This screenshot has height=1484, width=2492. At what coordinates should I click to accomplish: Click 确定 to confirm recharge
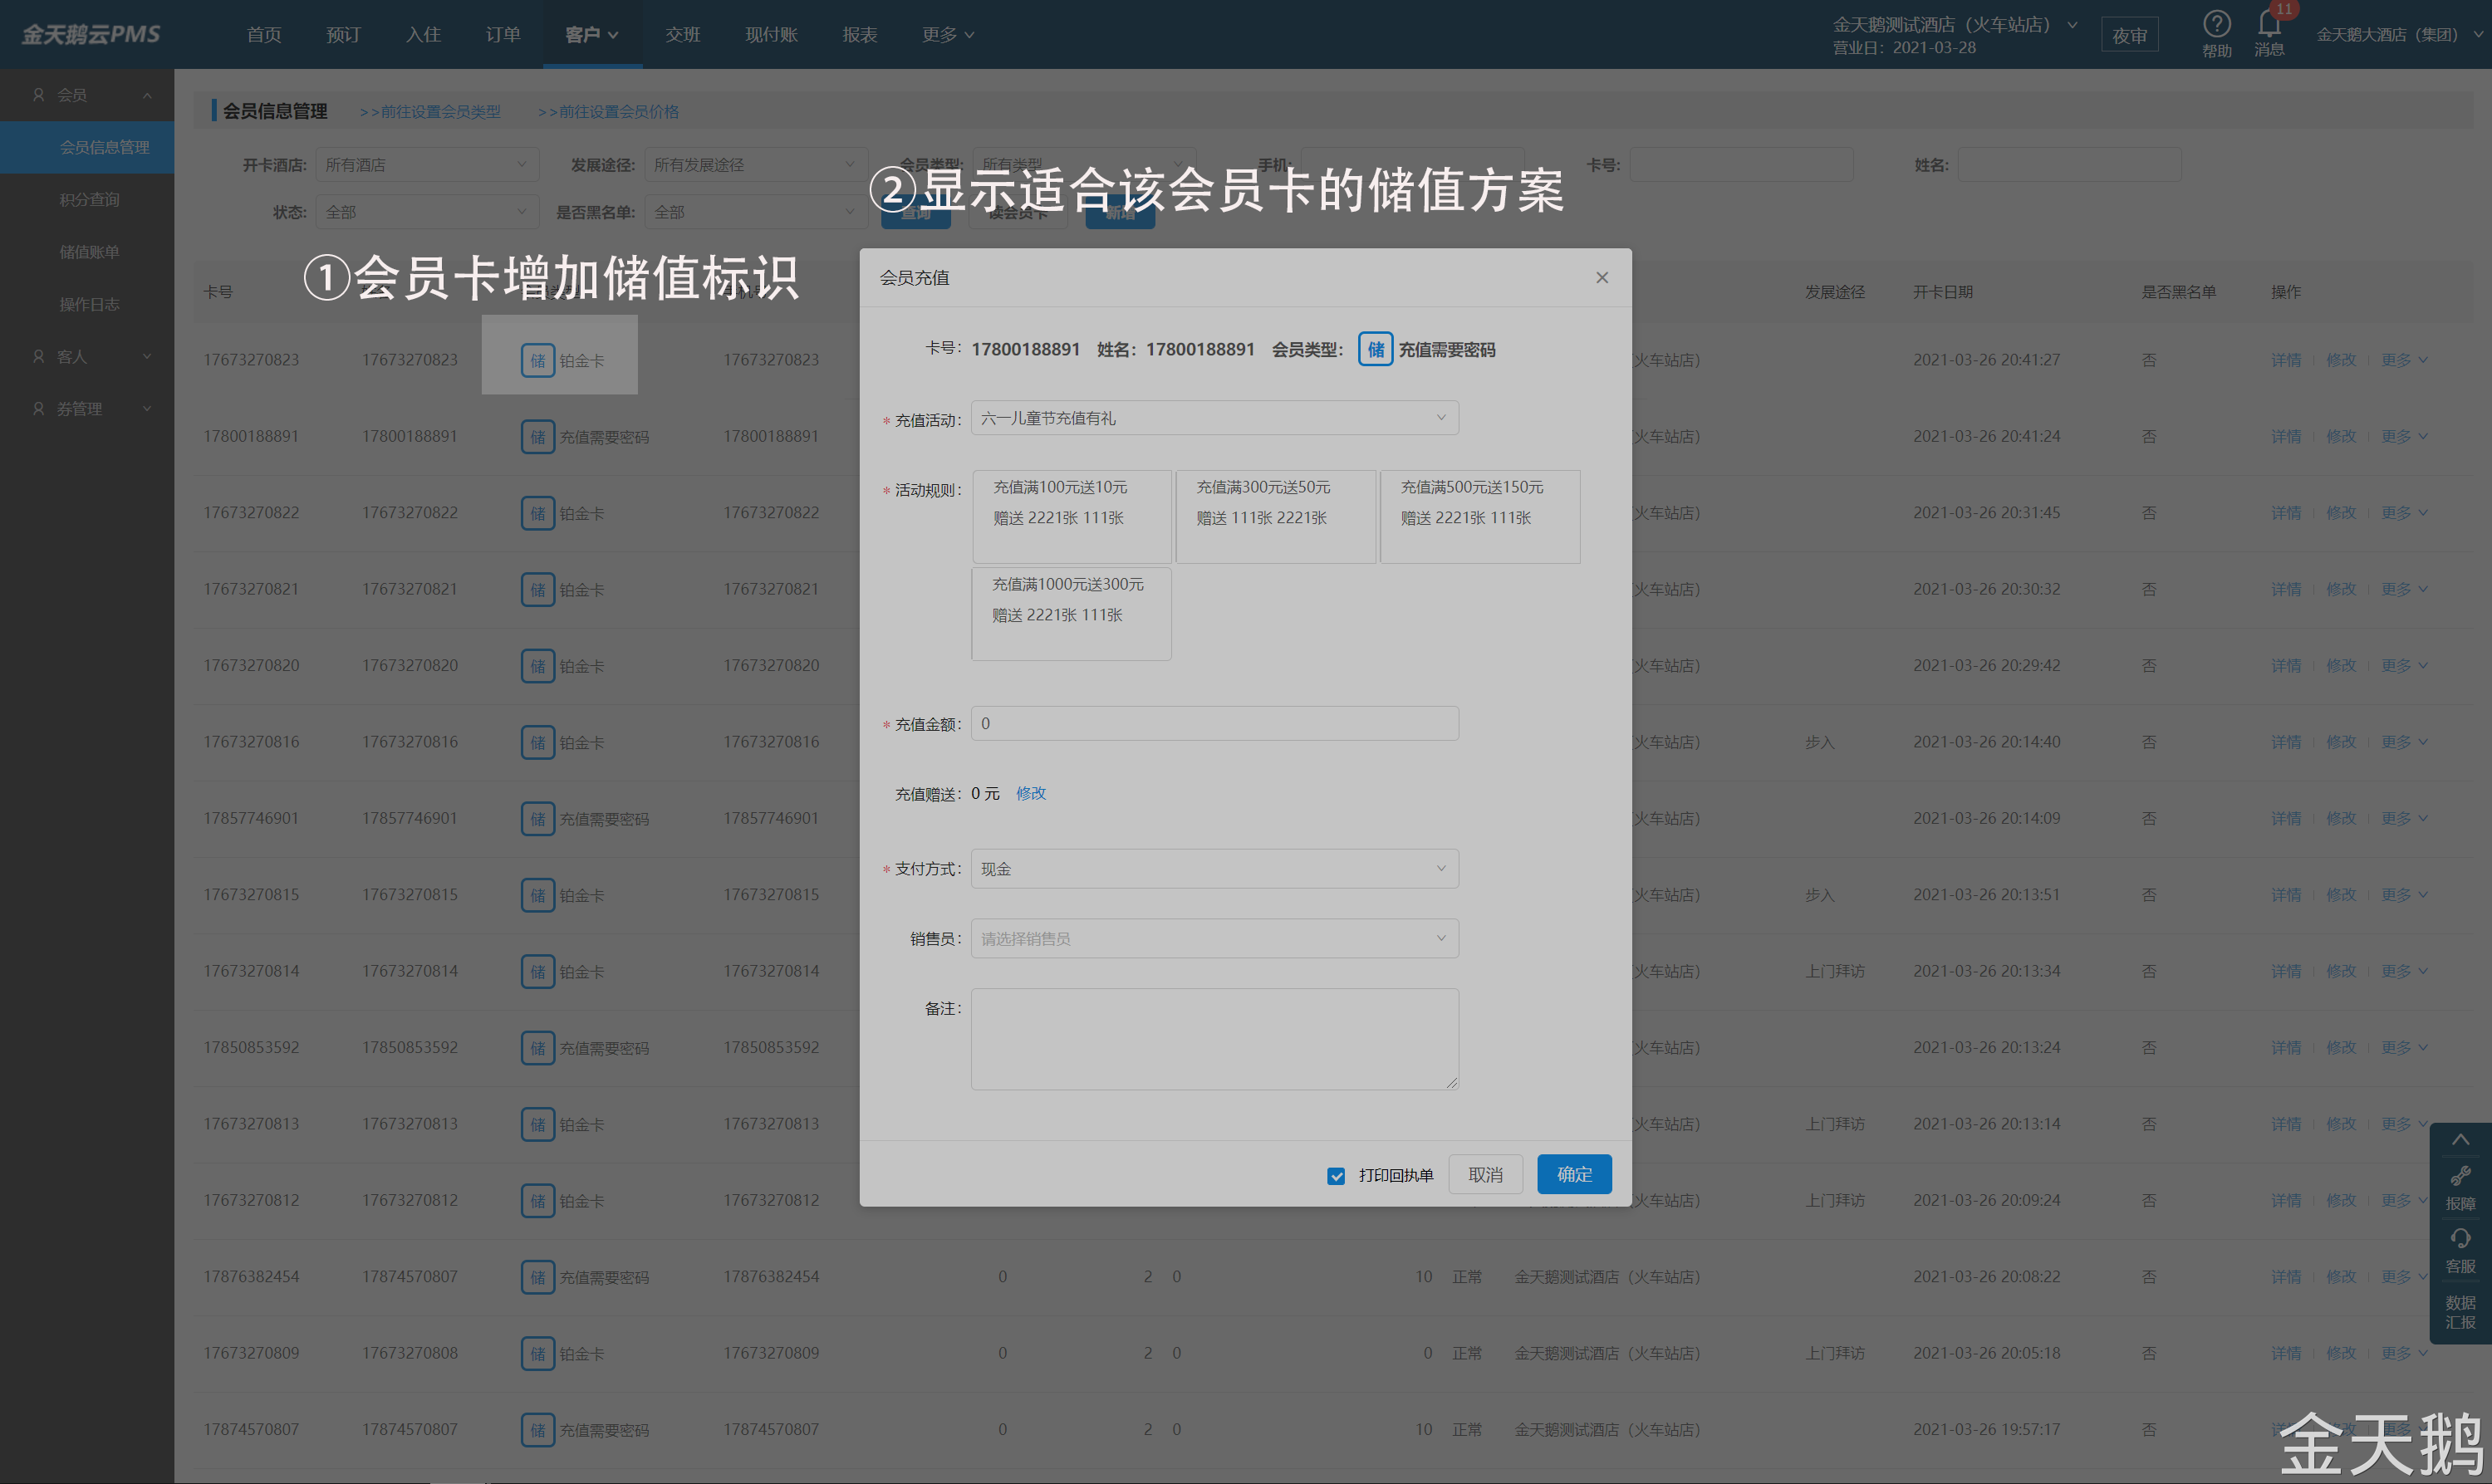1574,1174
